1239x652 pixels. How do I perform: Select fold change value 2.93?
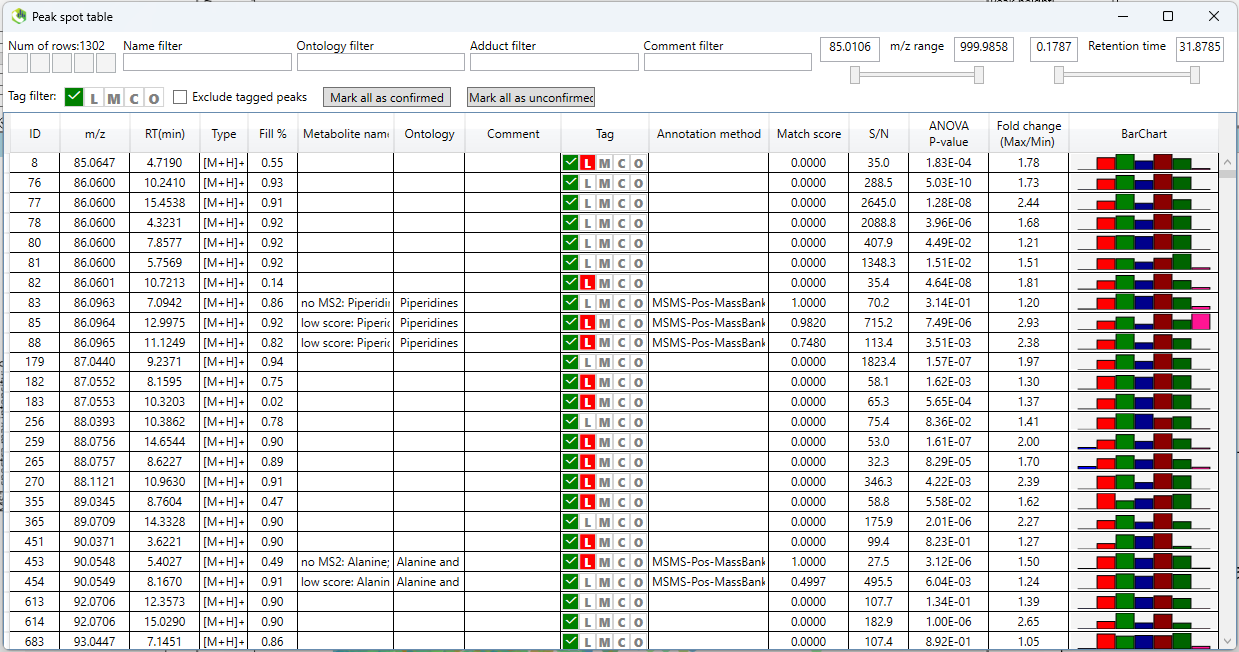coord(1028,323)
